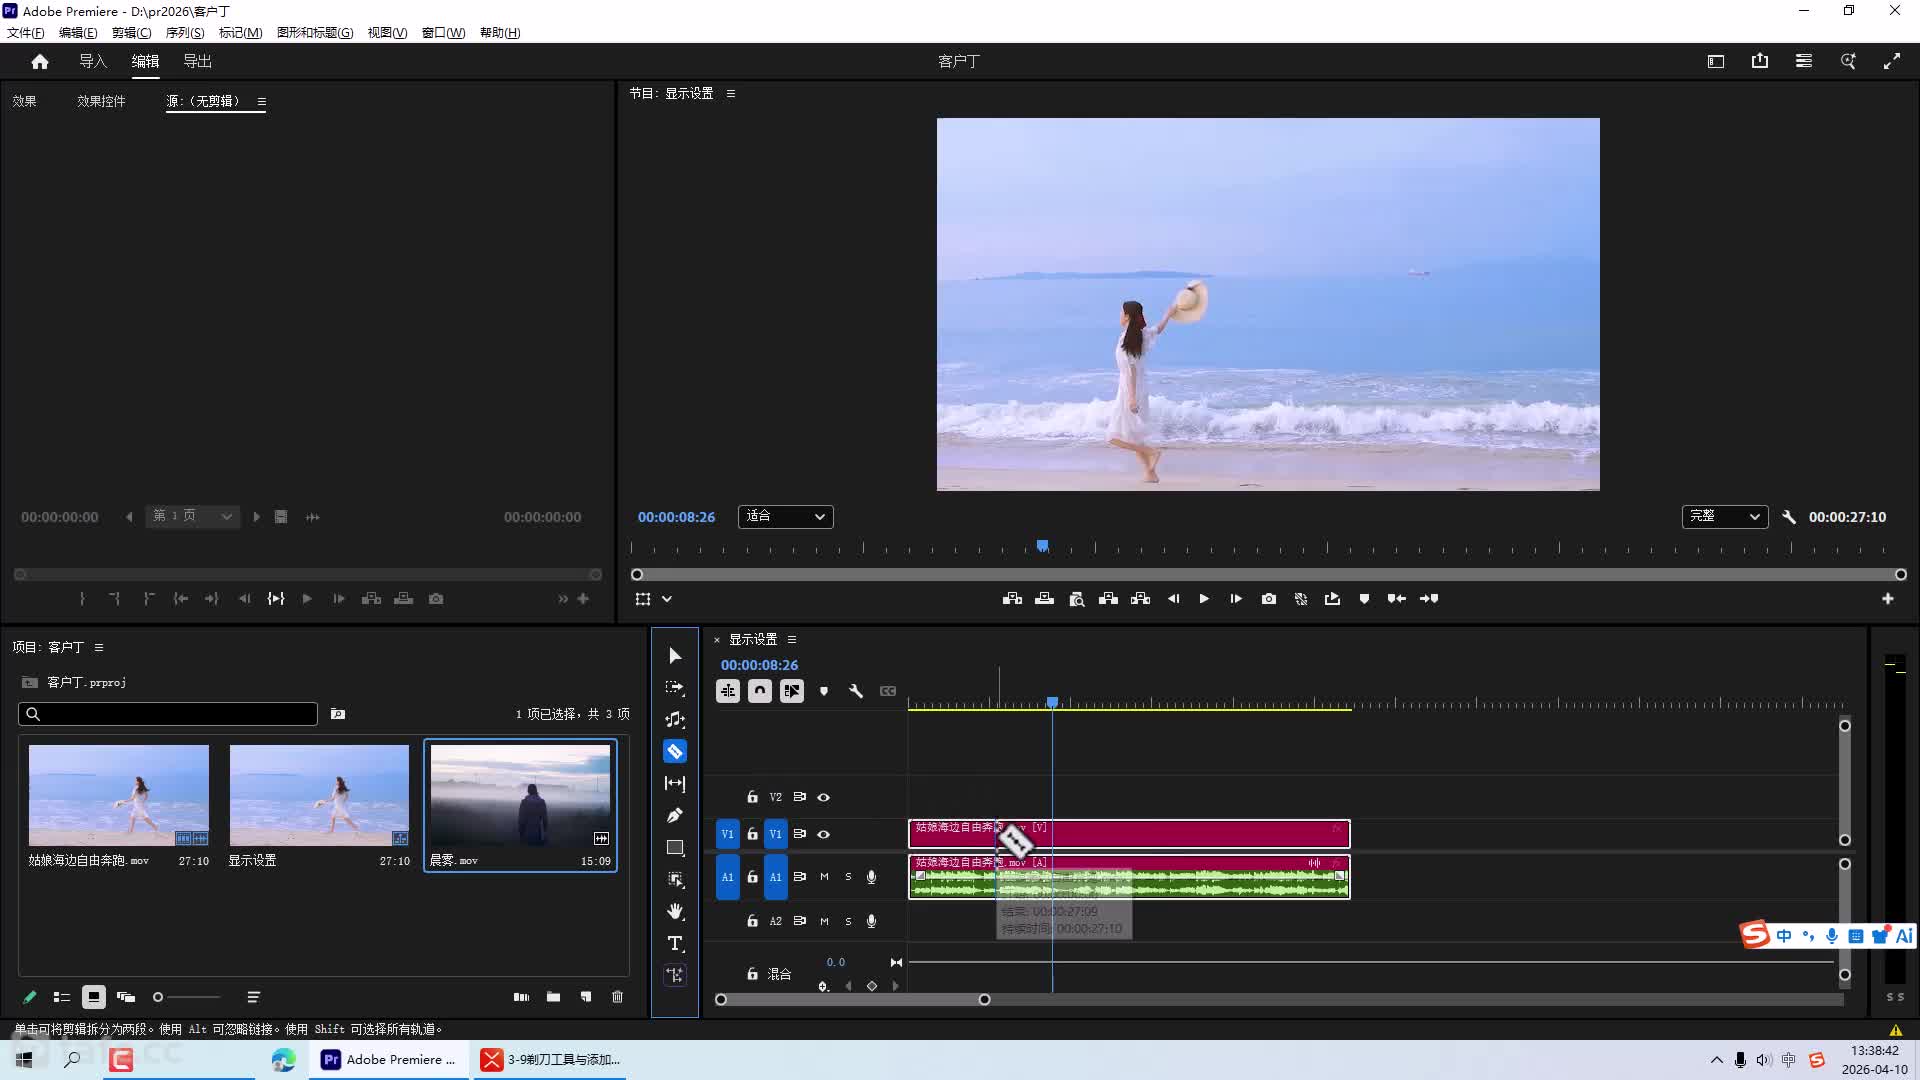Step forward one frame
The image size is (1920, 1080).
tap(1236, 599)
